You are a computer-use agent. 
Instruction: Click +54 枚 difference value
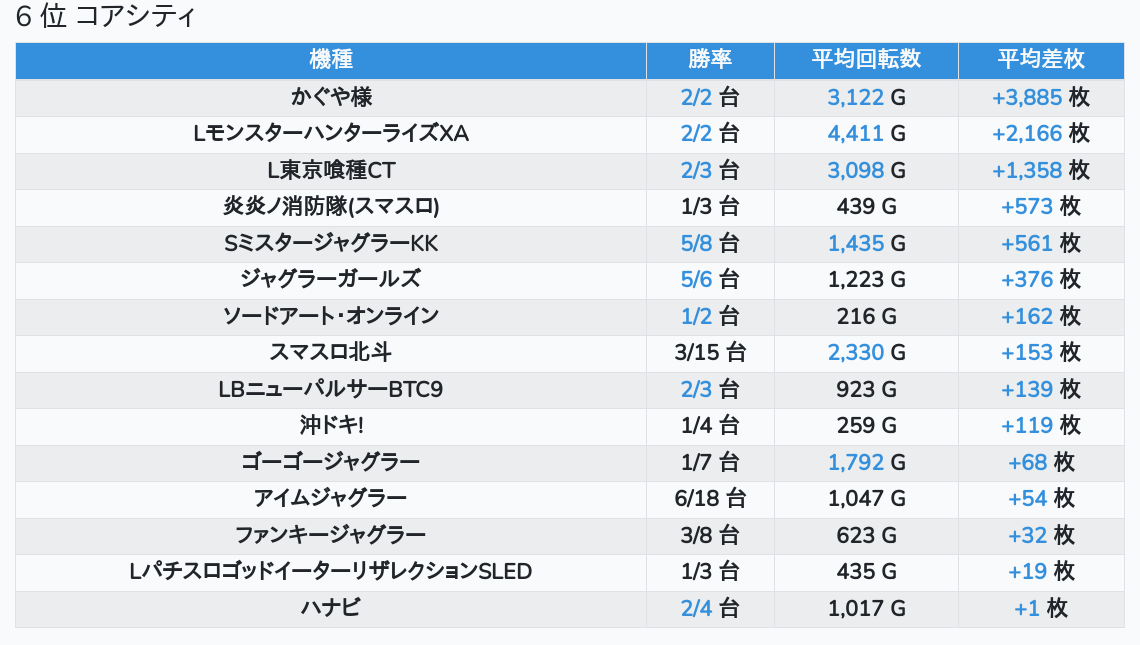click(x=1040, y=499)
